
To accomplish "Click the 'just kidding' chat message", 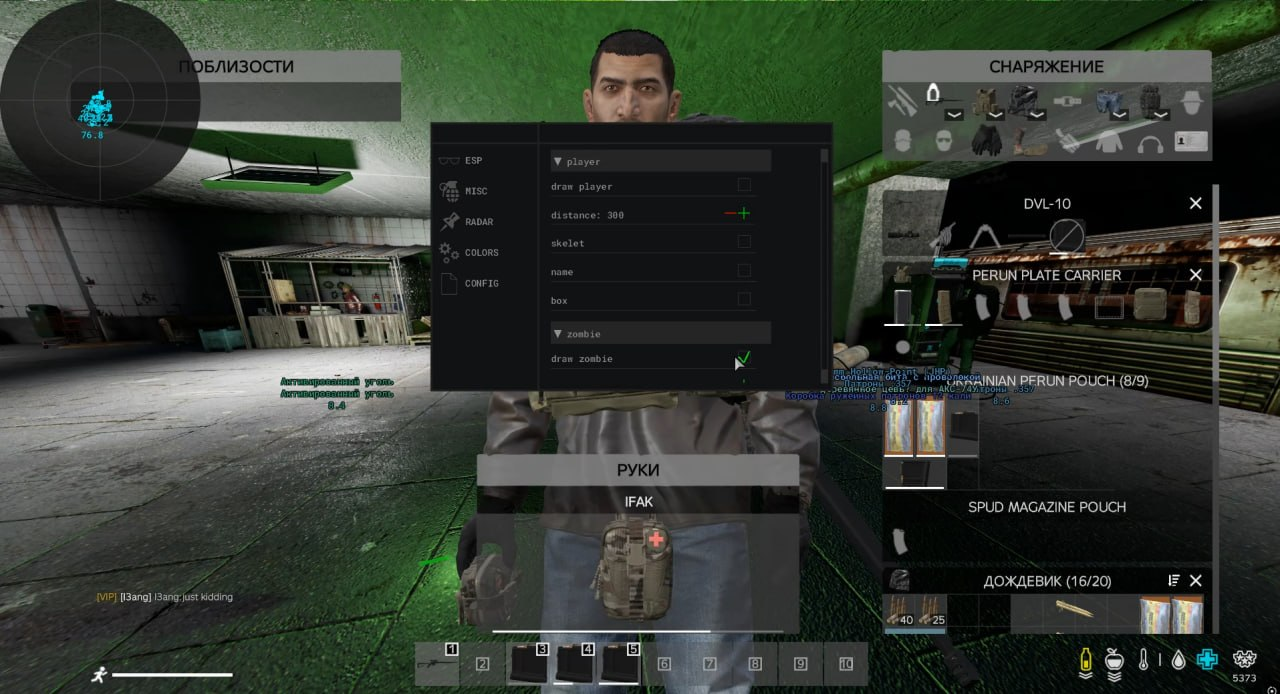I will 194,597.
